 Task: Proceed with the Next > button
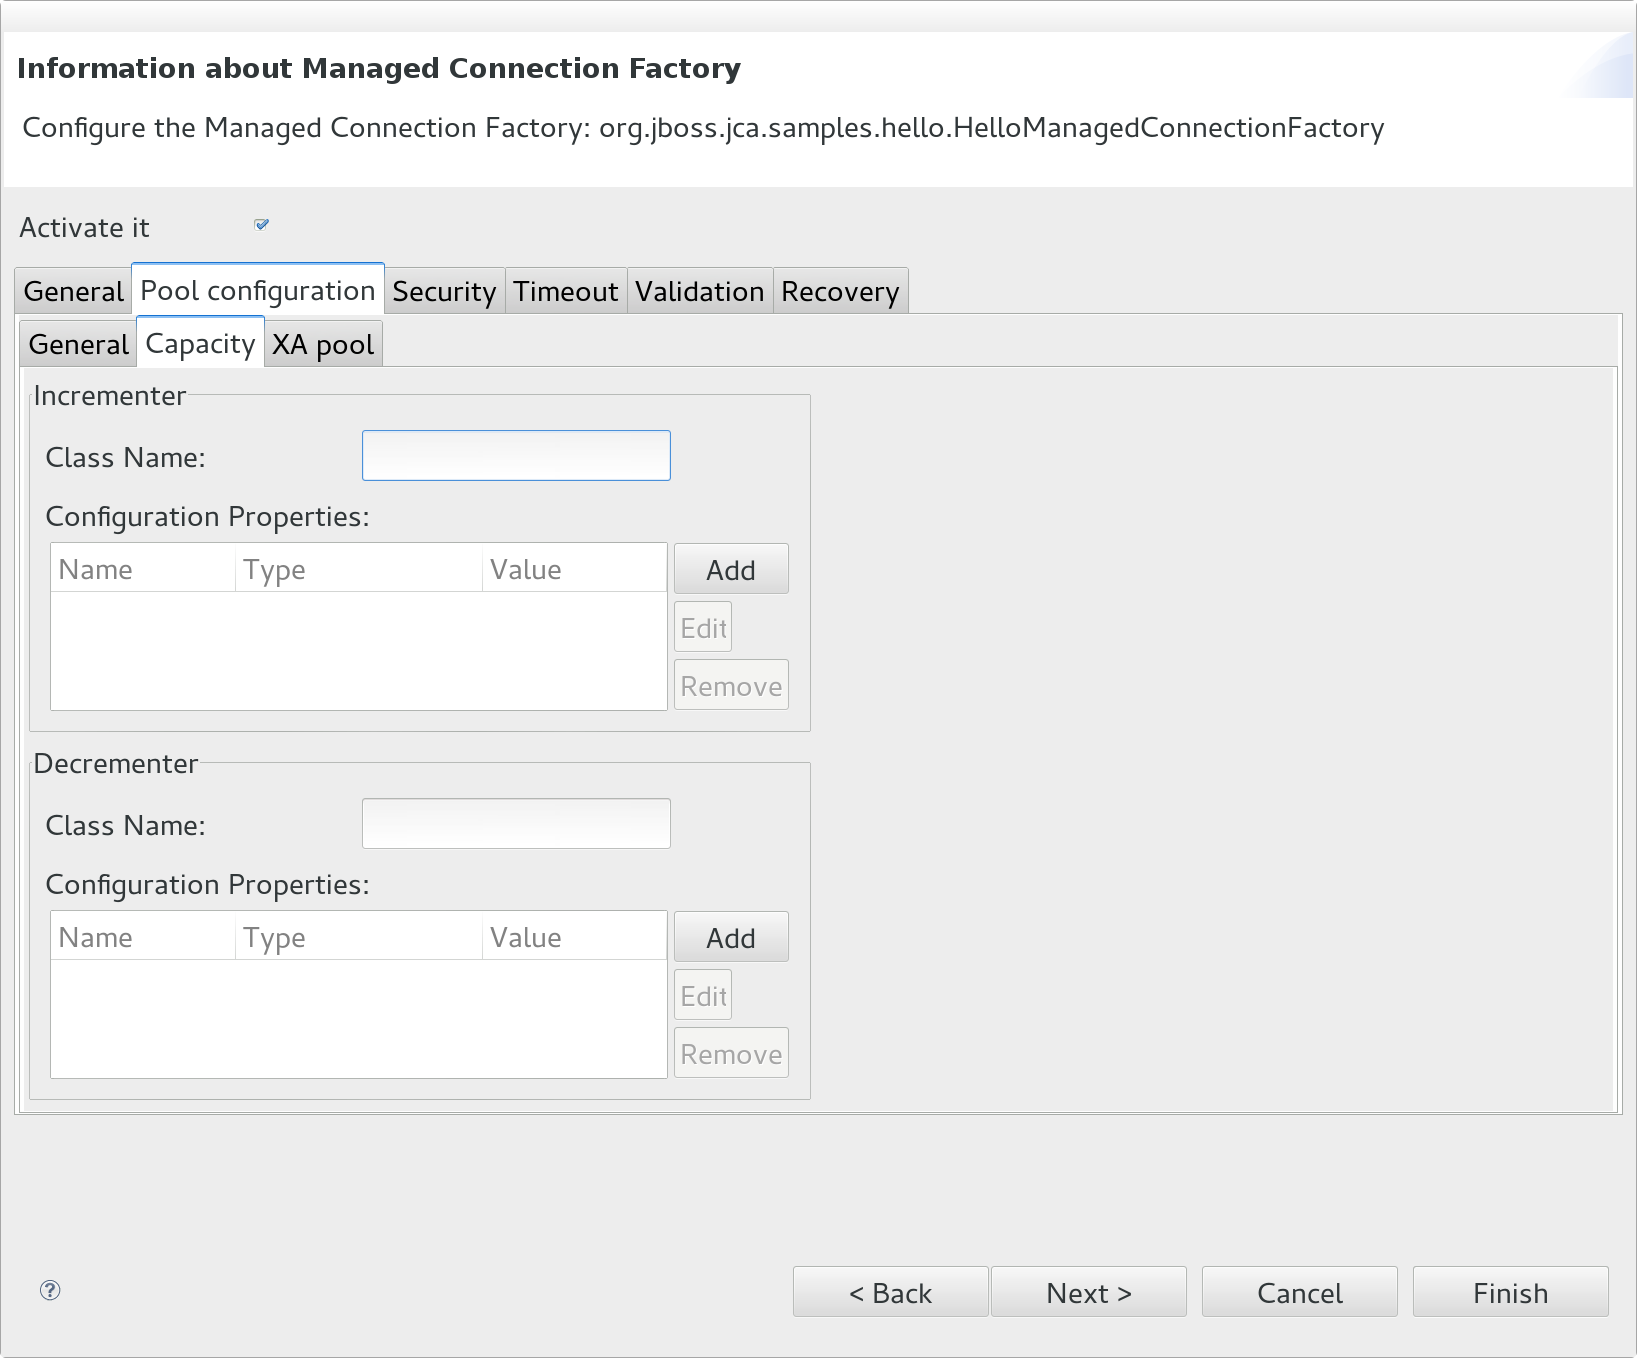1088,1293
